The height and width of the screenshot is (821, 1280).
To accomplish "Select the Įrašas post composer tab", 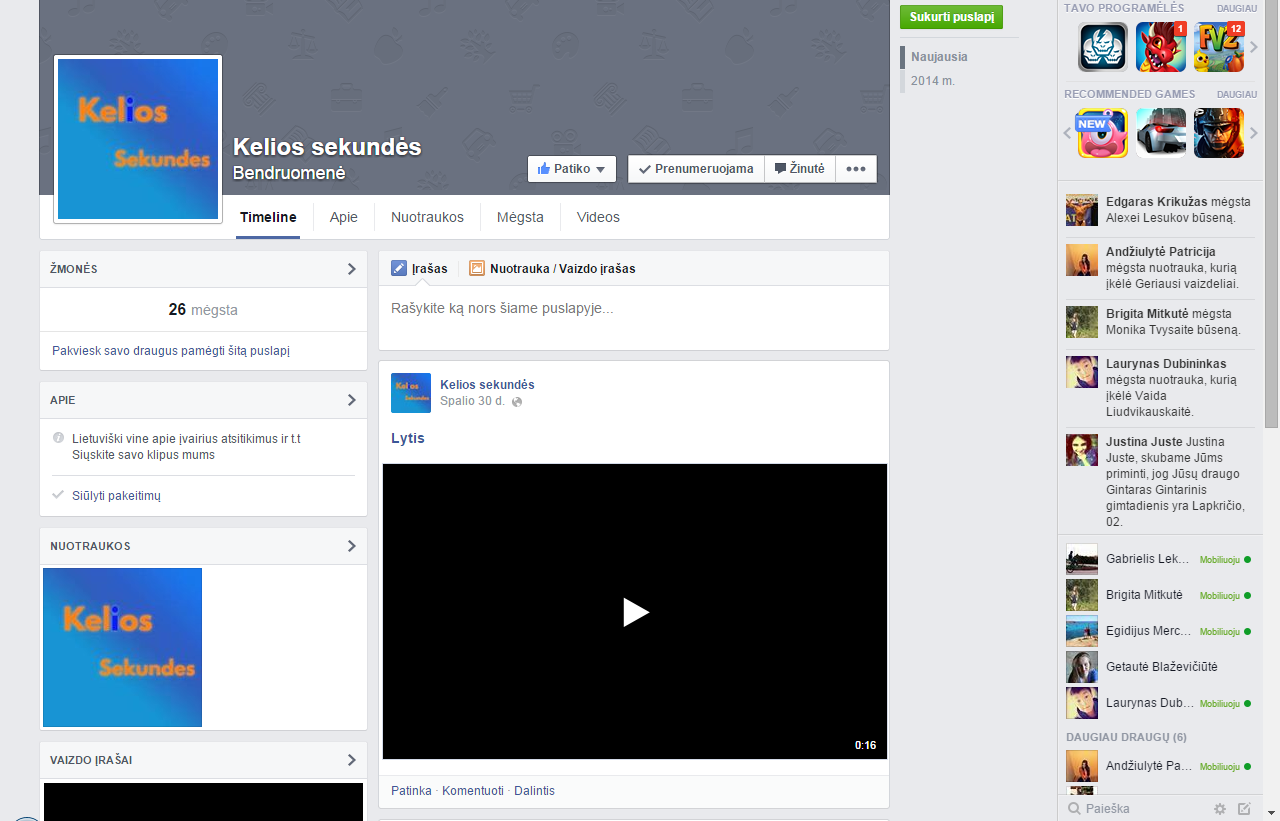I will point(419,268).
